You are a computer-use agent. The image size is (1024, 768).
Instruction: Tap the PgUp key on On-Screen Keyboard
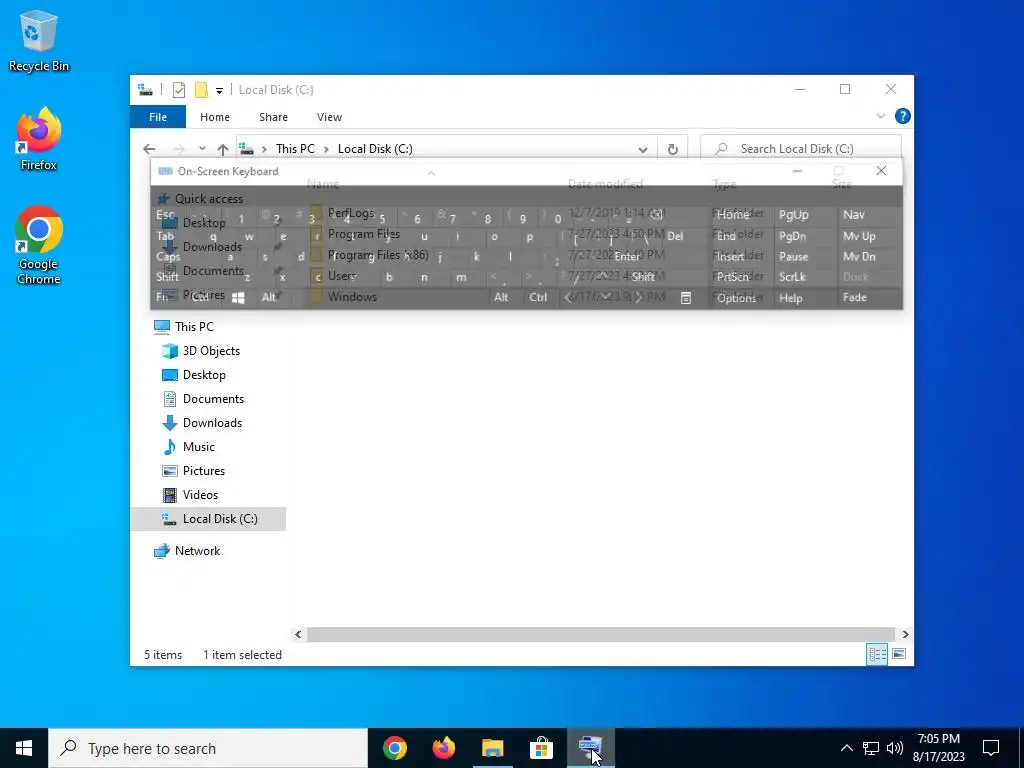(x=793, y=215)
